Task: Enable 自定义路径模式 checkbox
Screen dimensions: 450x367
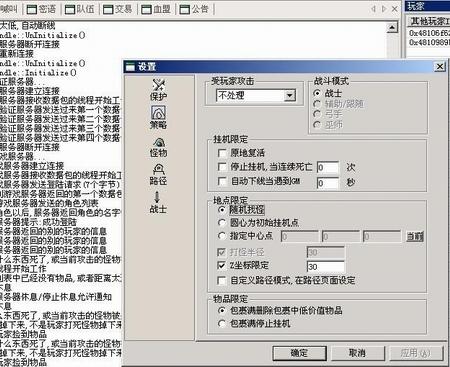Action: [x=222, y=280]
